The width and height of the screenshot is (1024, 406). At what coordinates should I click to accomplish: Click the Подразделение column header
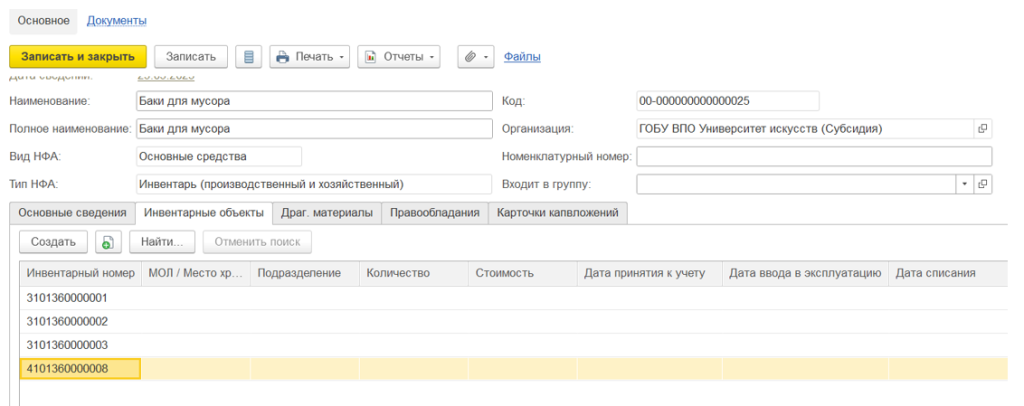coord(305,273)
